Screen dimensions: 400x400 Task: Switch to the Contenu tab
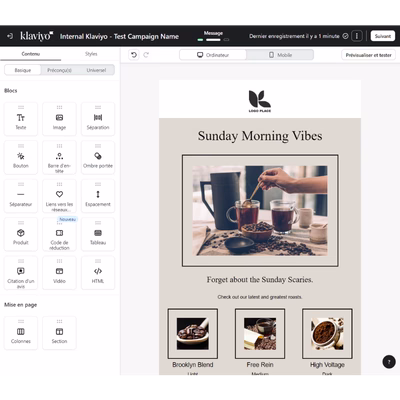click(31, 54)
